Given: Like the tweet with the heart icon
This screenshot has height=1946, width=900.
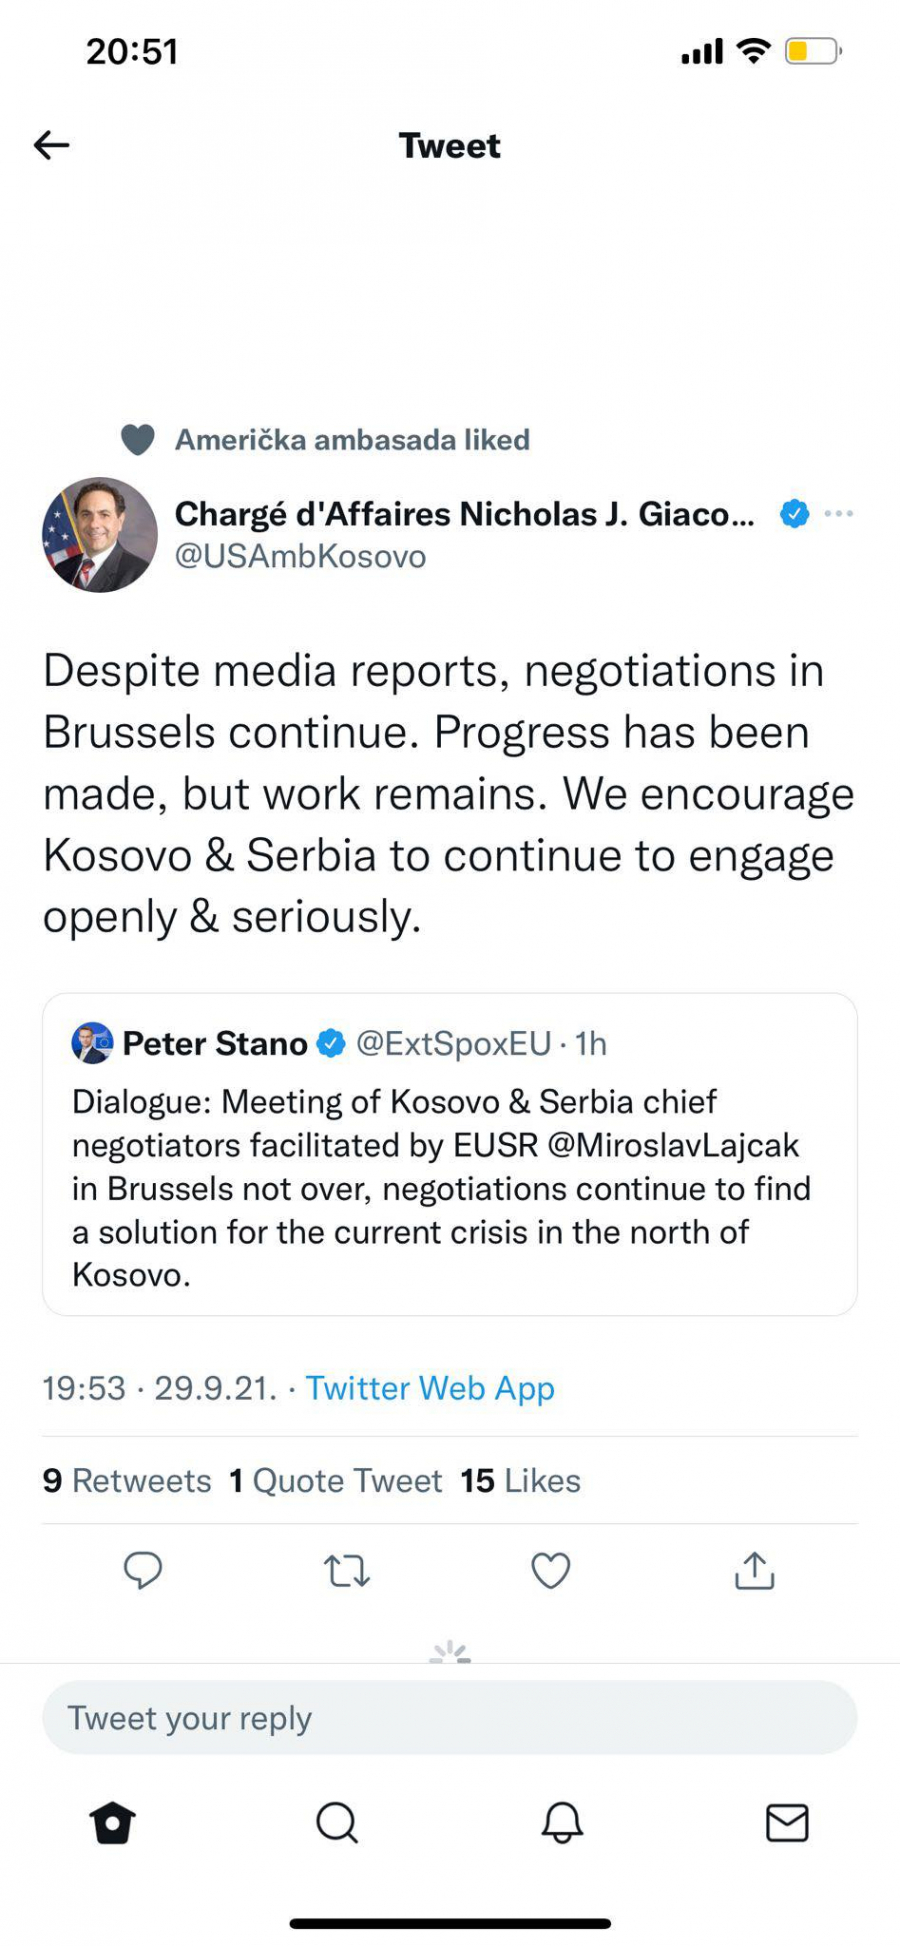Looking at the screenshot, I should (x=550, y=1571).
